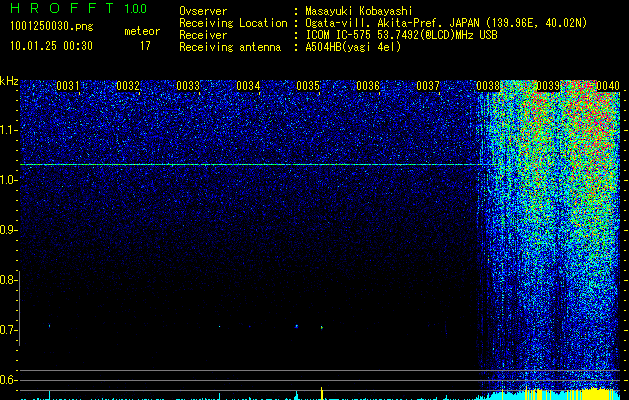Click the 0040 time marker

pyautogui.click(x=608, y=86)
